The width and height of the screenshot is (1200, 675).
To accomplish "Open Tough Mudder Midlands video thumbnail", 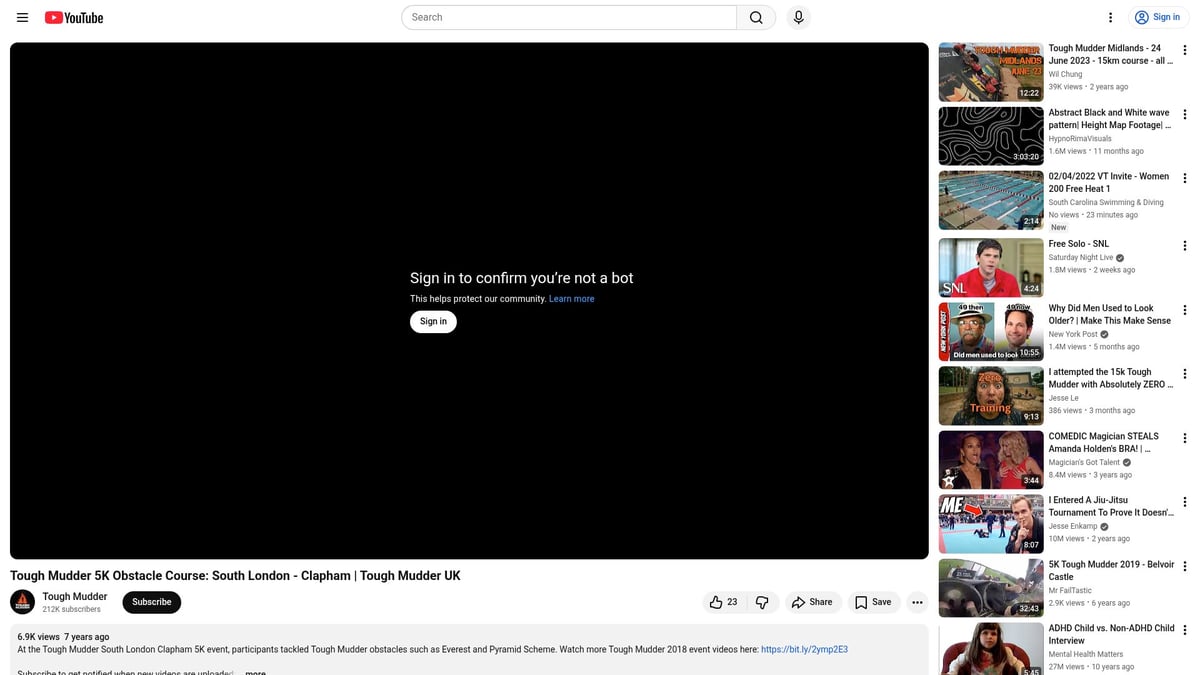I will (991, 72).
